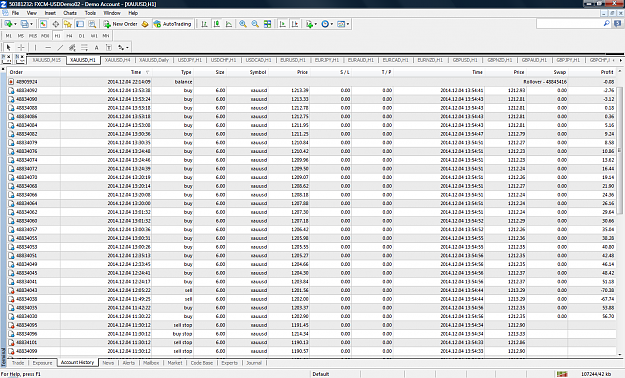Toggle Chart Shift icon
The height and width of the screenshot is (378, 625).
pos(295,24)
